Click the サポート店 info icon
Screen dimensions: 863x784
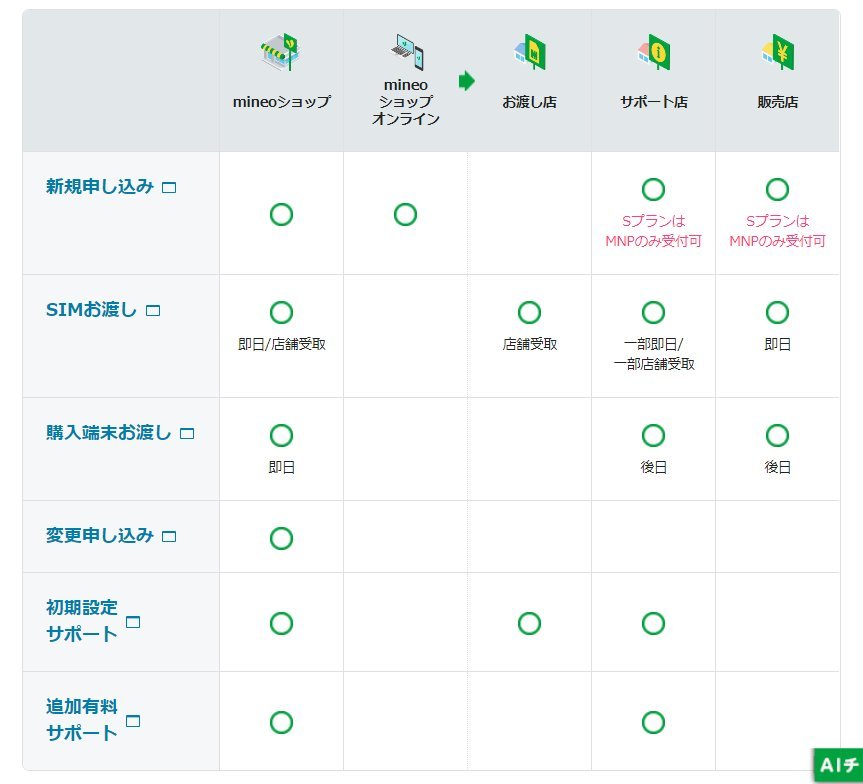pyautogui.click(x=653, y=54)
